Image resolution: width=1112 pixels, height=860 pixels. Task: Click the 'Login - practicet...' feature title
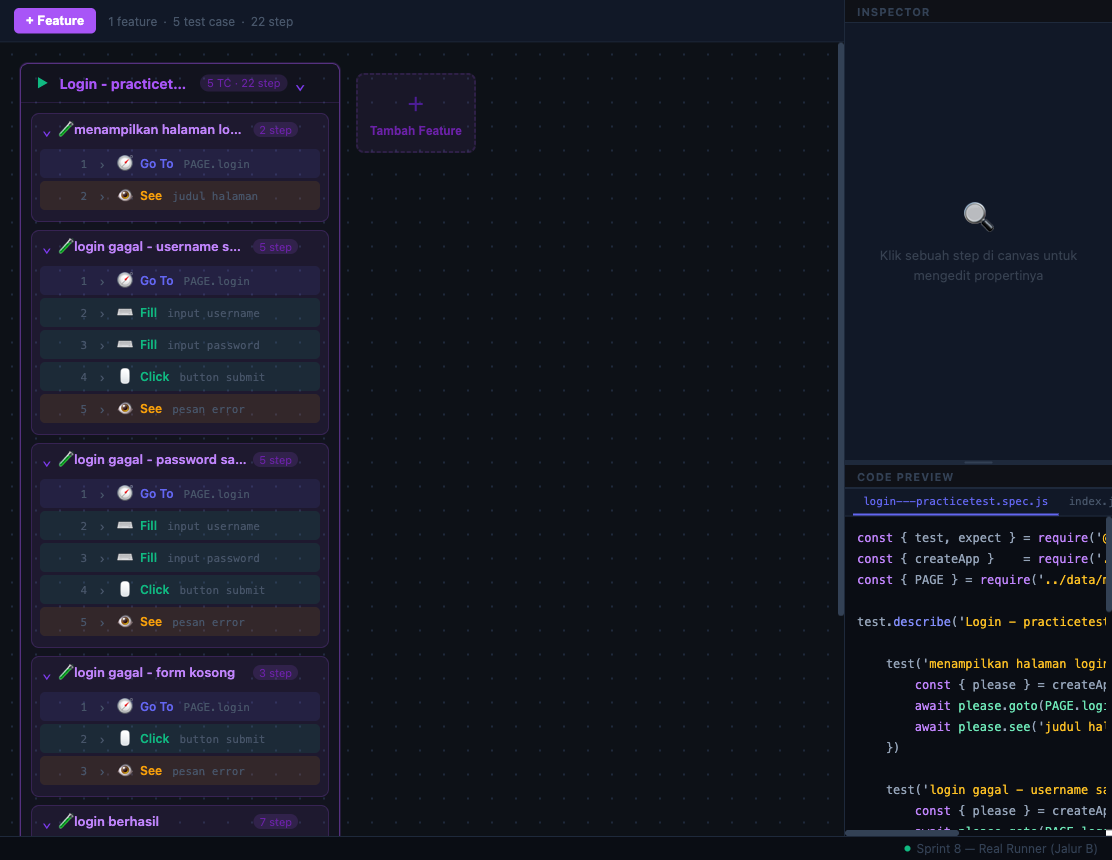point(123,84)
